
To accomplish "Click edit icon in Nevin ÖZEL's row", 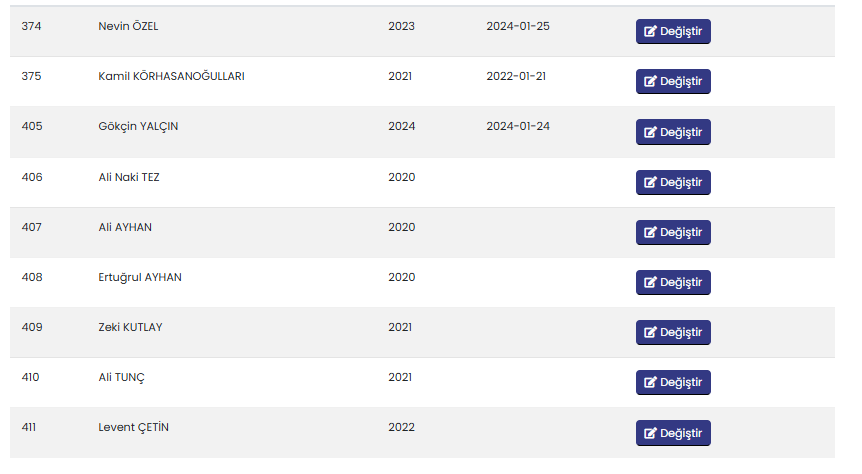I will pos(650,31).
